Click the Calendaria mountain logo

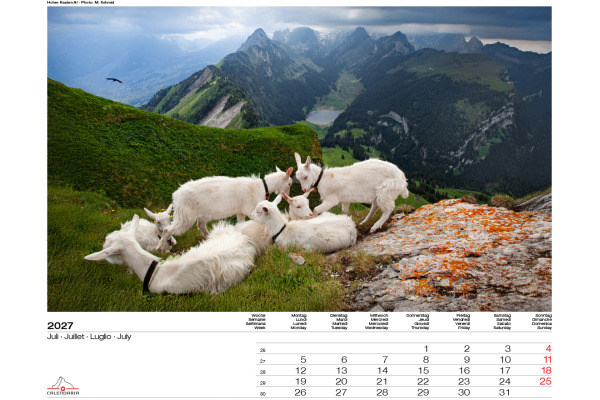(x=63, y=386)
